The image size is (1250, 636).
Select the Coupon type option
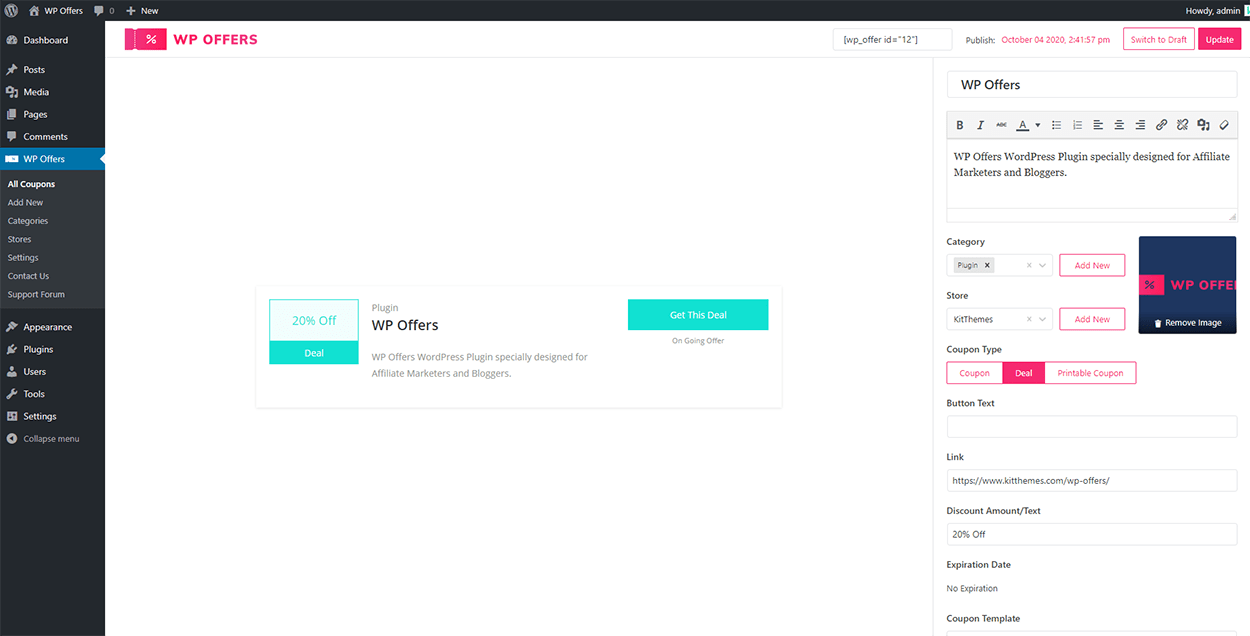975,373
